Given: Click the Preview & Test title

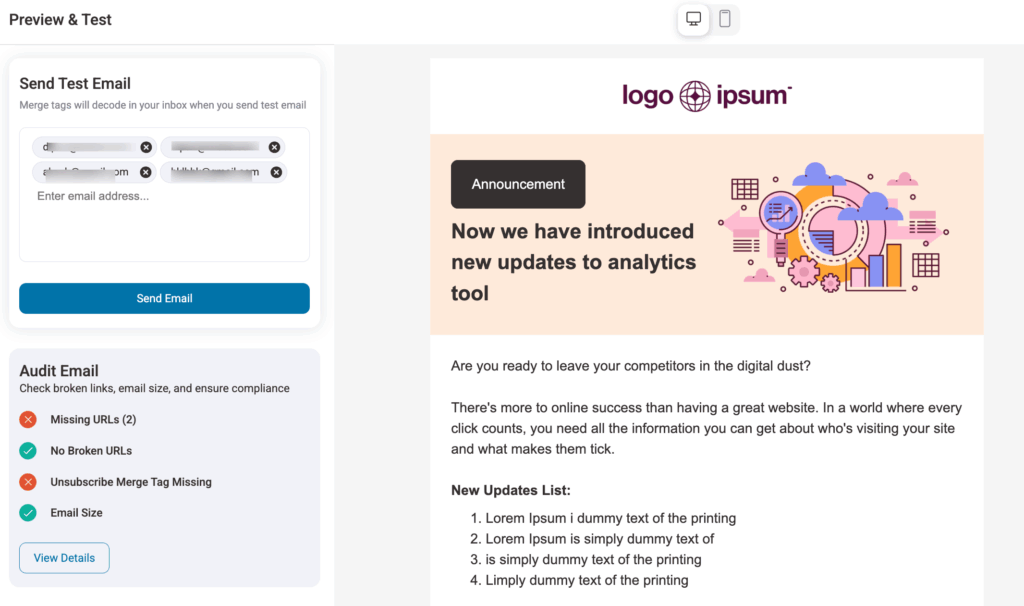Looking at the screenshot, I should tap(60, 19).
